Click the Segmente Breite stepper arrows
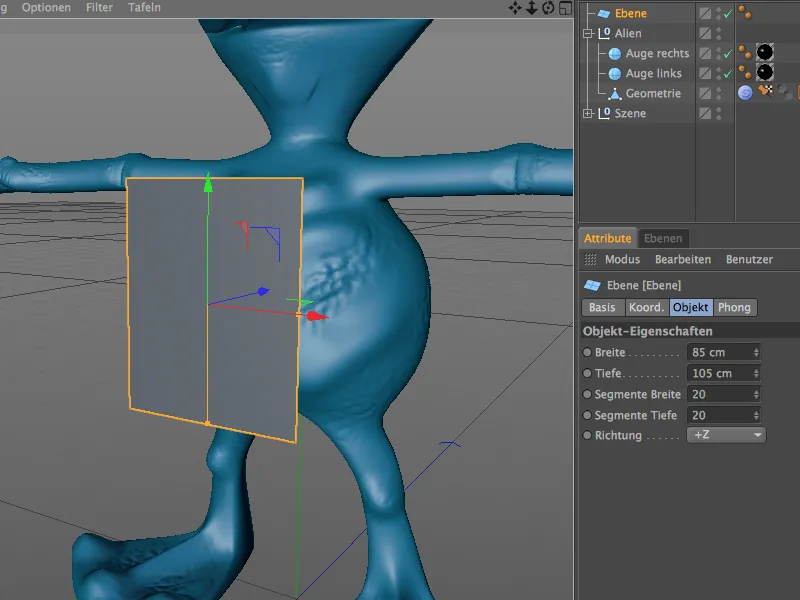This screenshot has width=800, height=600. (x=756, y=394)
